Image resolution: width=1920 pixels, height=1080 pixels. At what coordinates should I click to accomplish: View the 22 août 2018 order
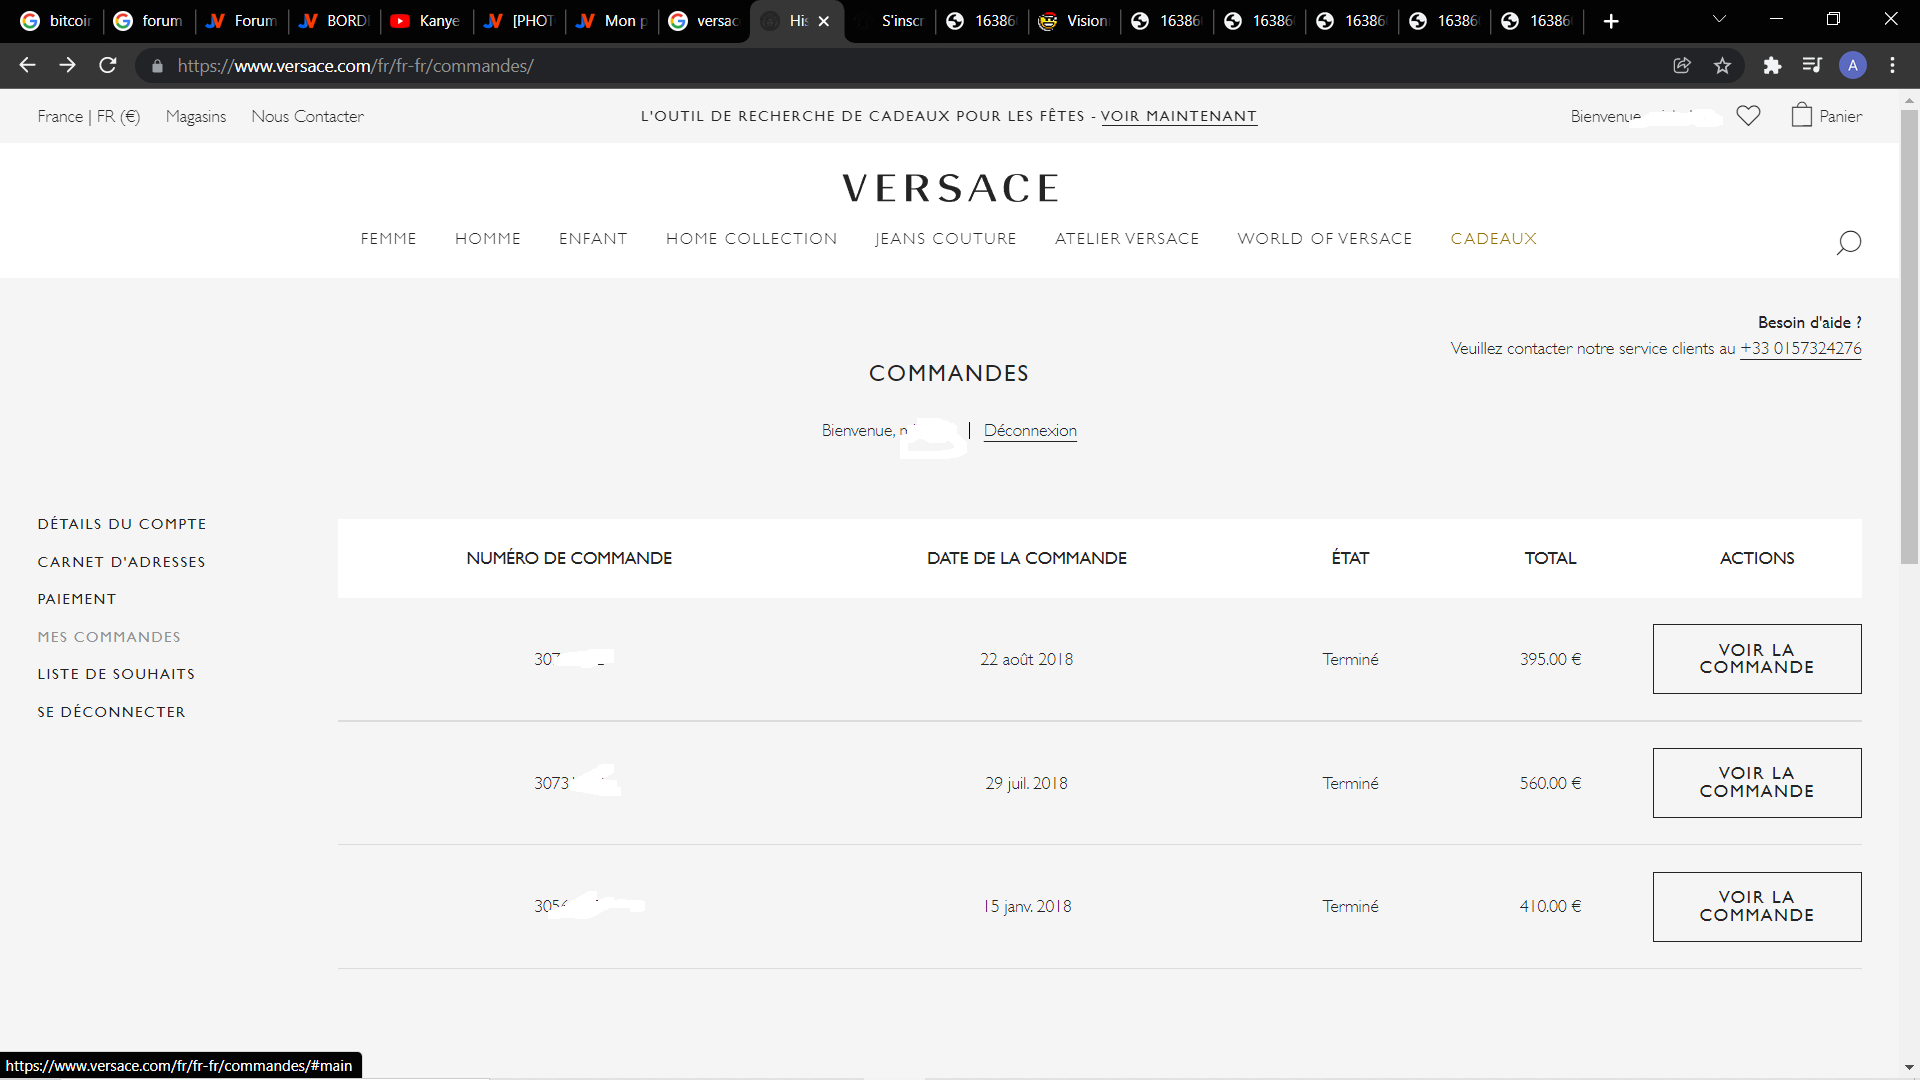click(1756, 659)
